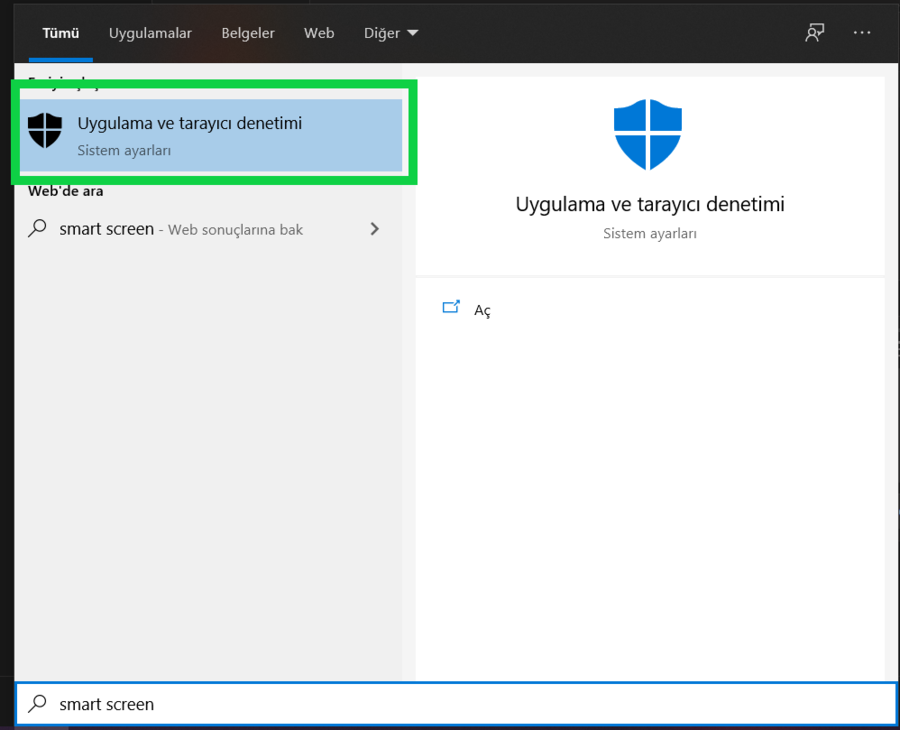Click the large blue shield icon
Screen dimensions: 900x730
(648, 134)
